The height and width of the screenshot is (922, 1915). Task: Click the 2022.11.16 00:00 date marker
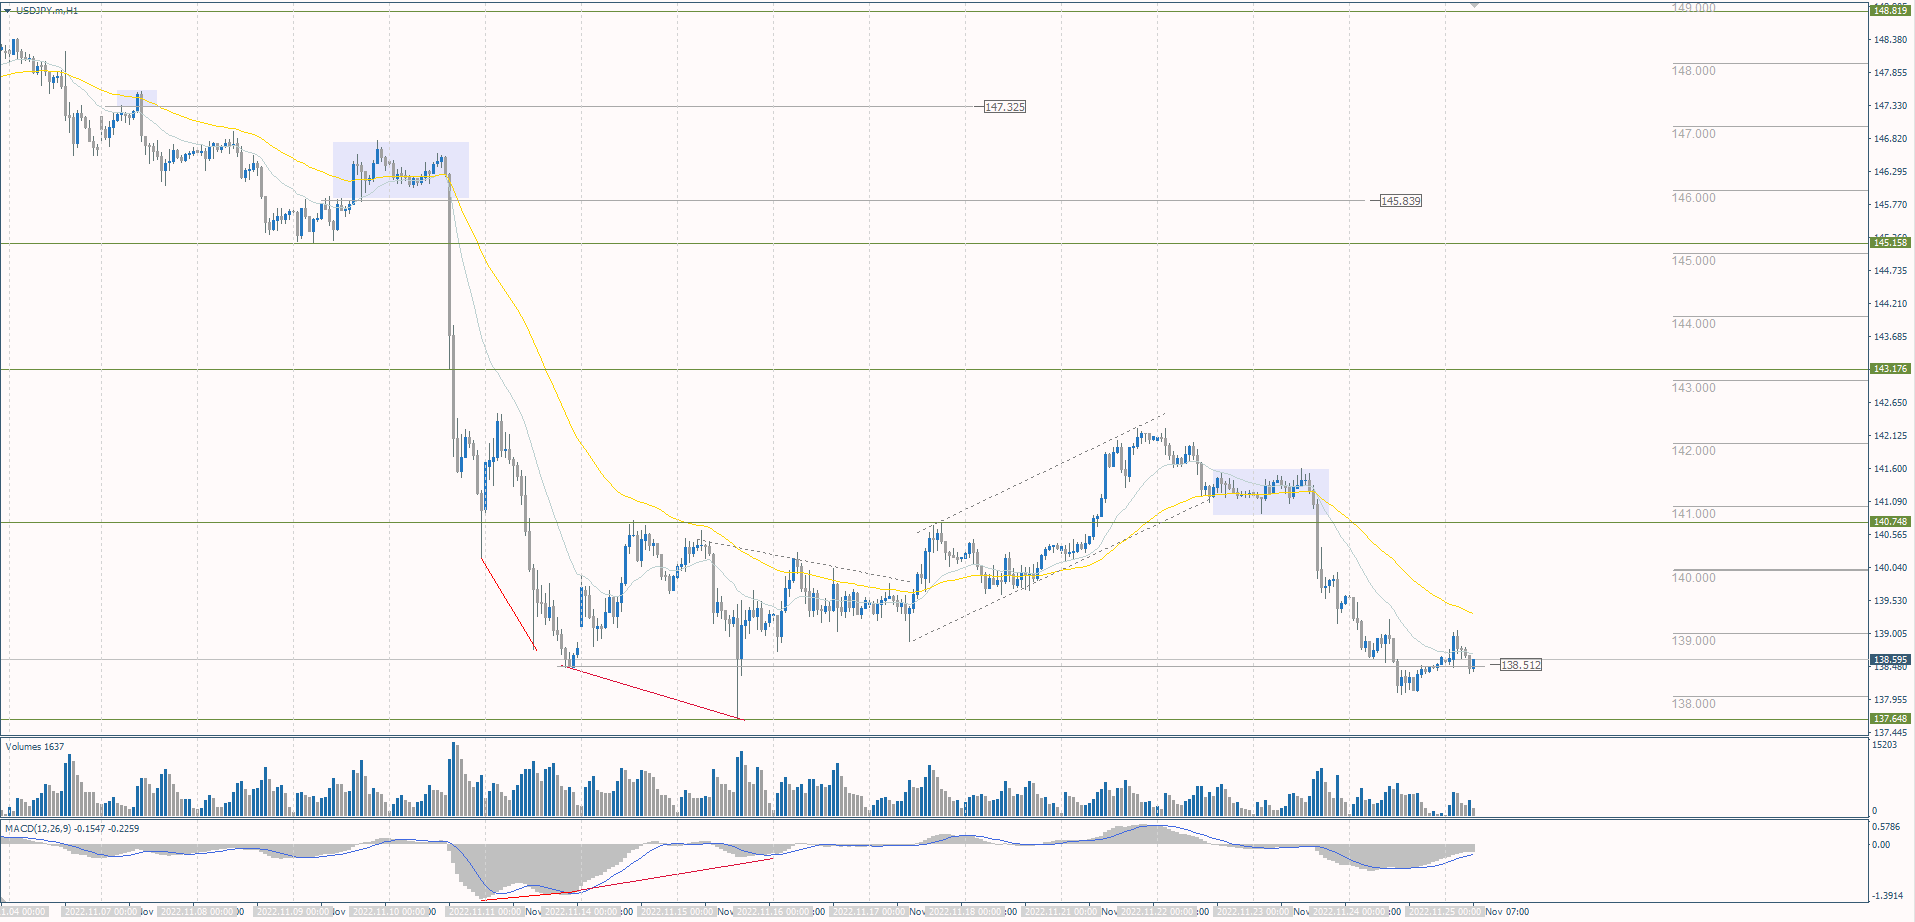[773, 912]
